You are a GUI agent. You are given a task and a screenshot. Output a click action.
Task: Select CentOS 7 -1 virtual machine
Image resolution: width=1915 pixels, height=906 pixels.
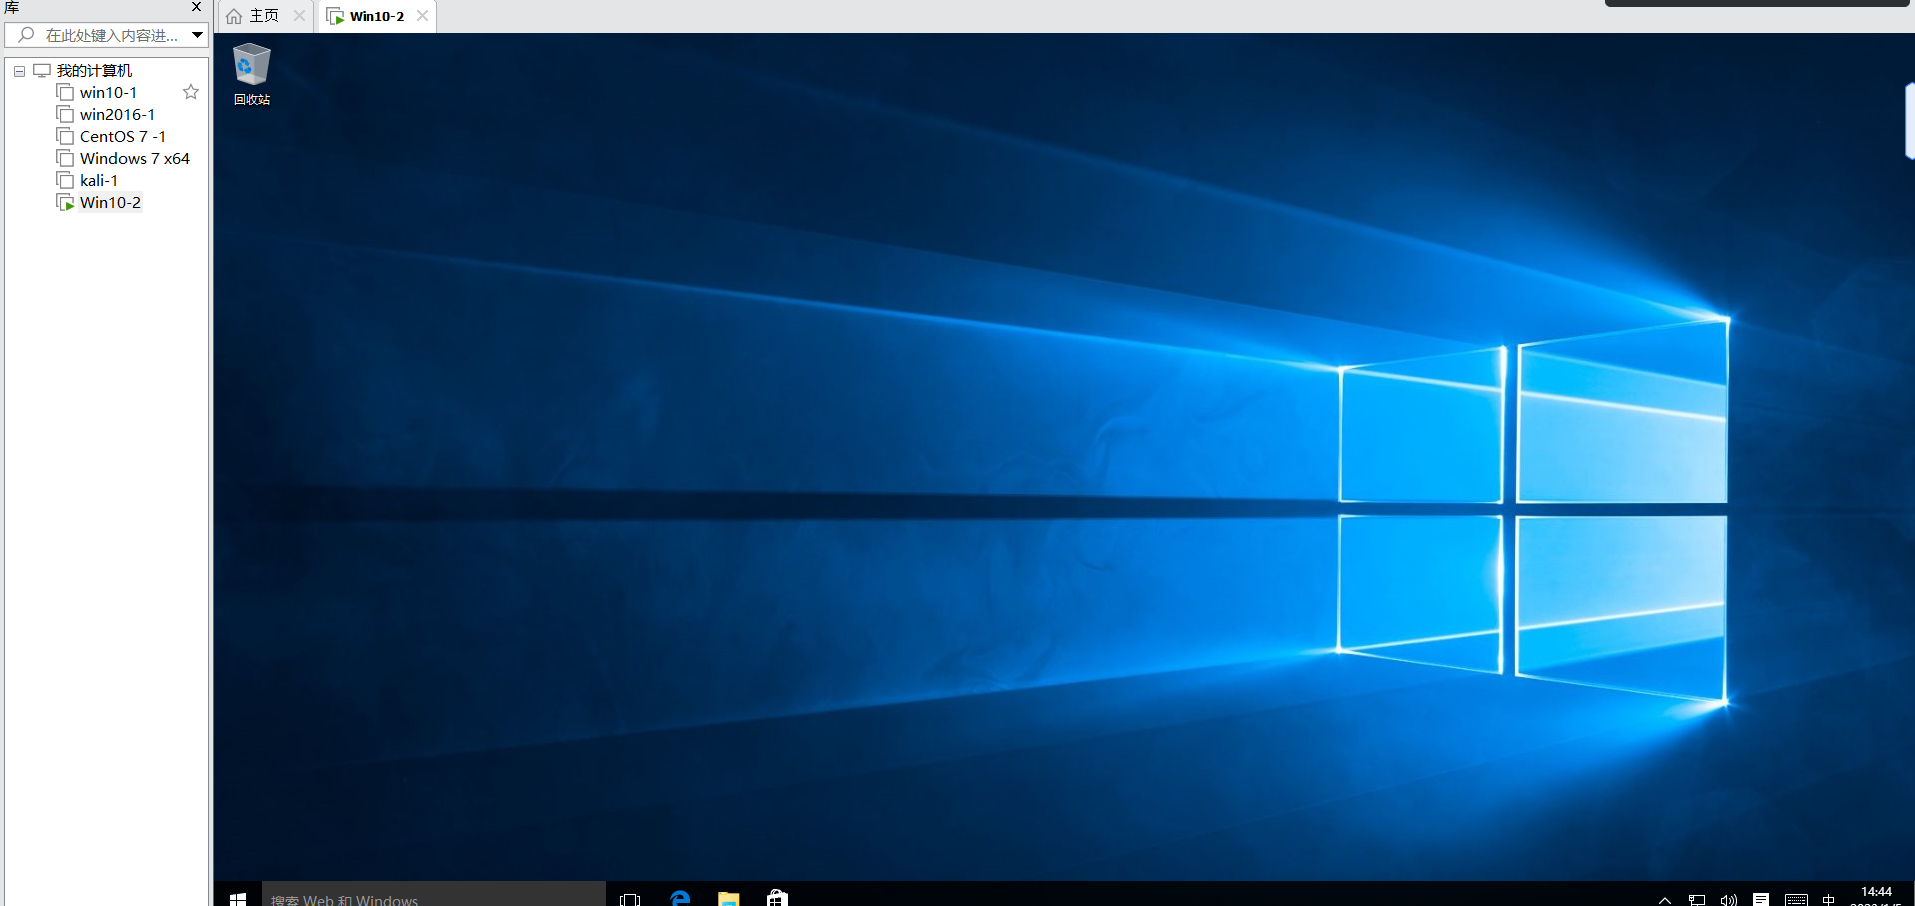pos(122,136)
